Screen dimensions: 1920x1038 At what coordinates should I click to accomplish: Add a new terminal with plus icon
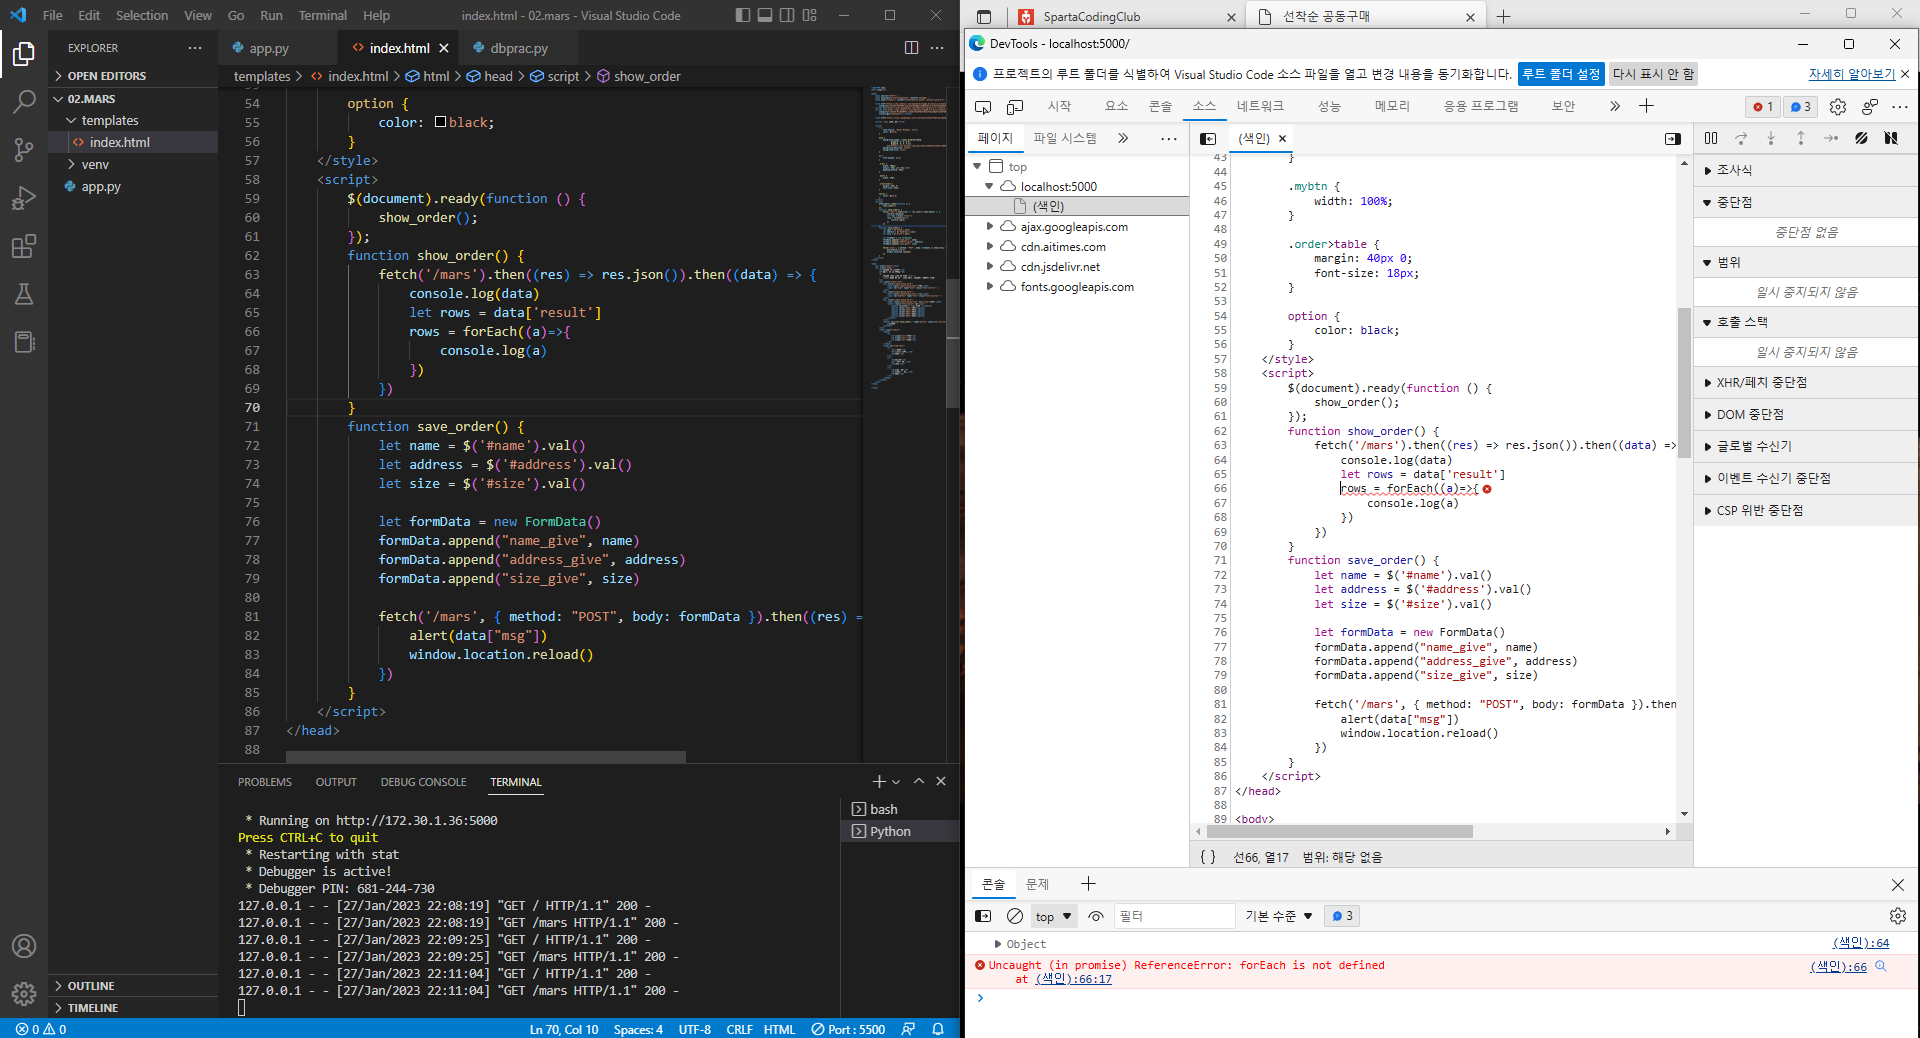pyautogui.click(x=879, y=782)
